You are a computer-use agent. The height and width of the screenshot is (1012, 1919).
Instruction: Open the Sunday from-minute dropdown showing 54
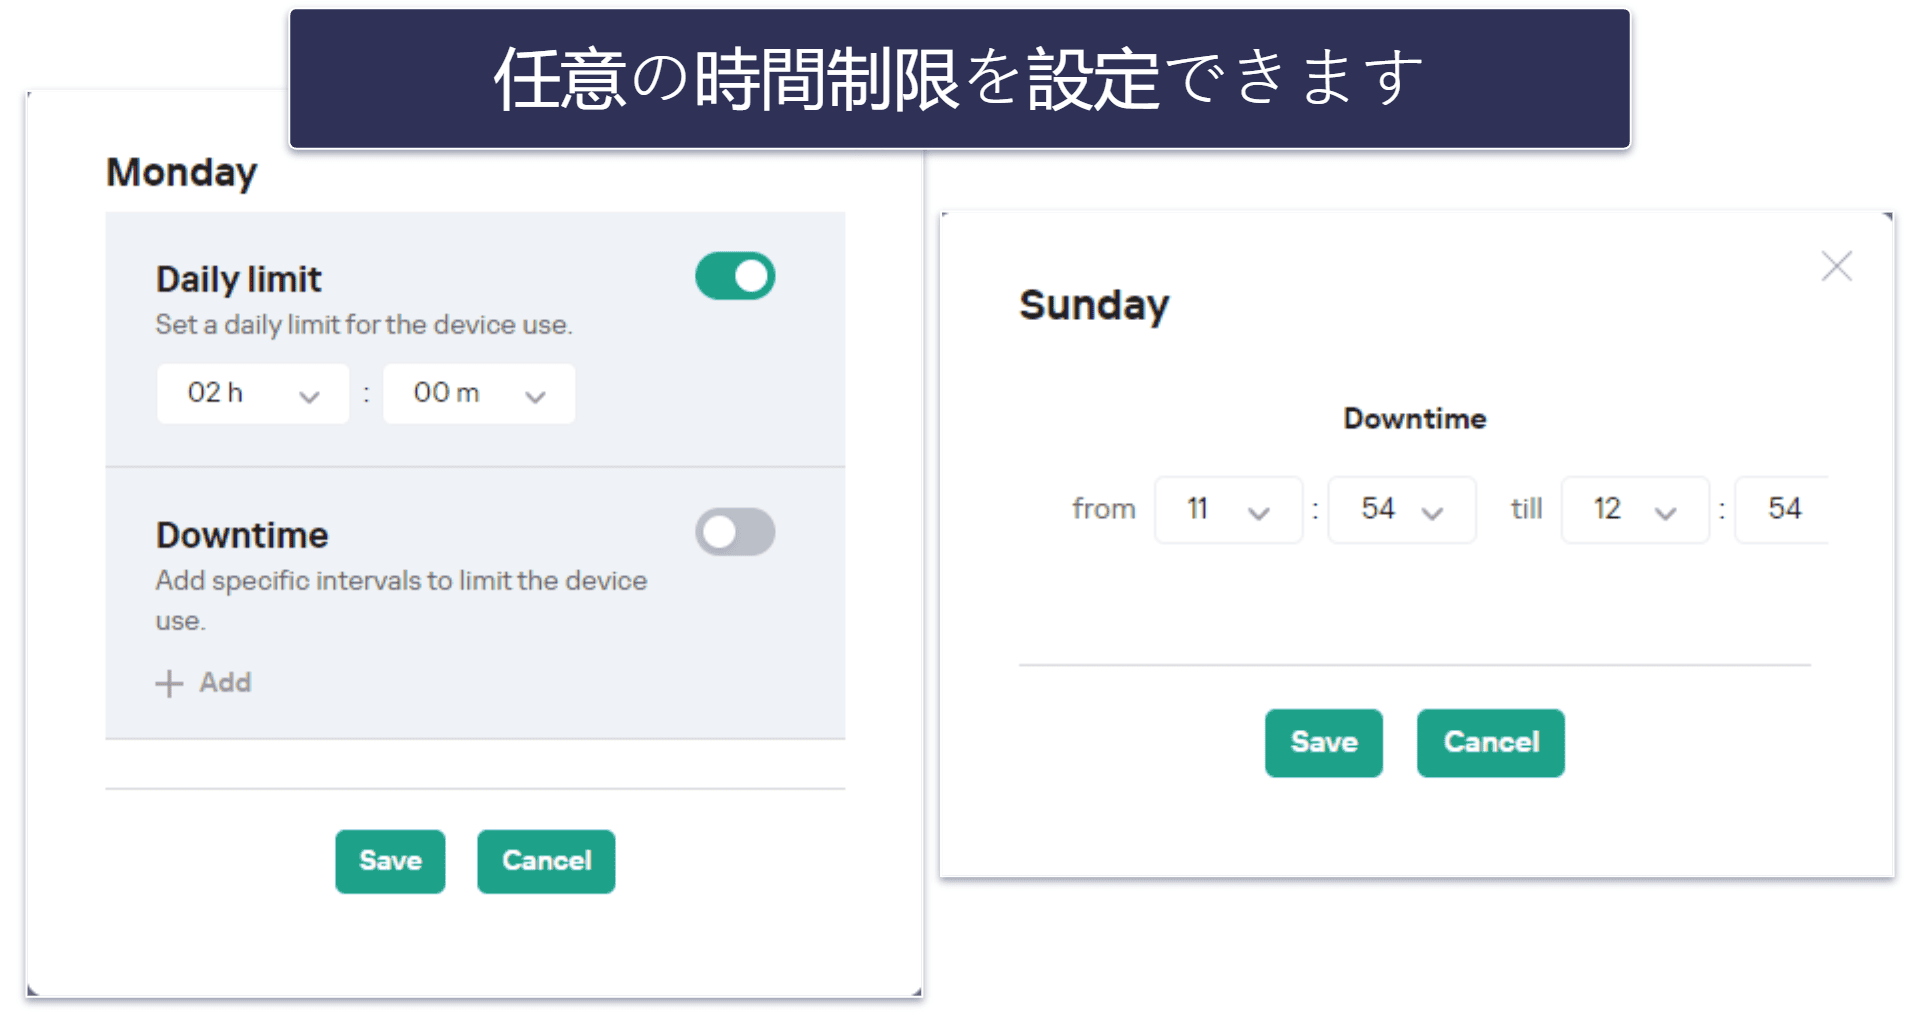pos(1402,510)
